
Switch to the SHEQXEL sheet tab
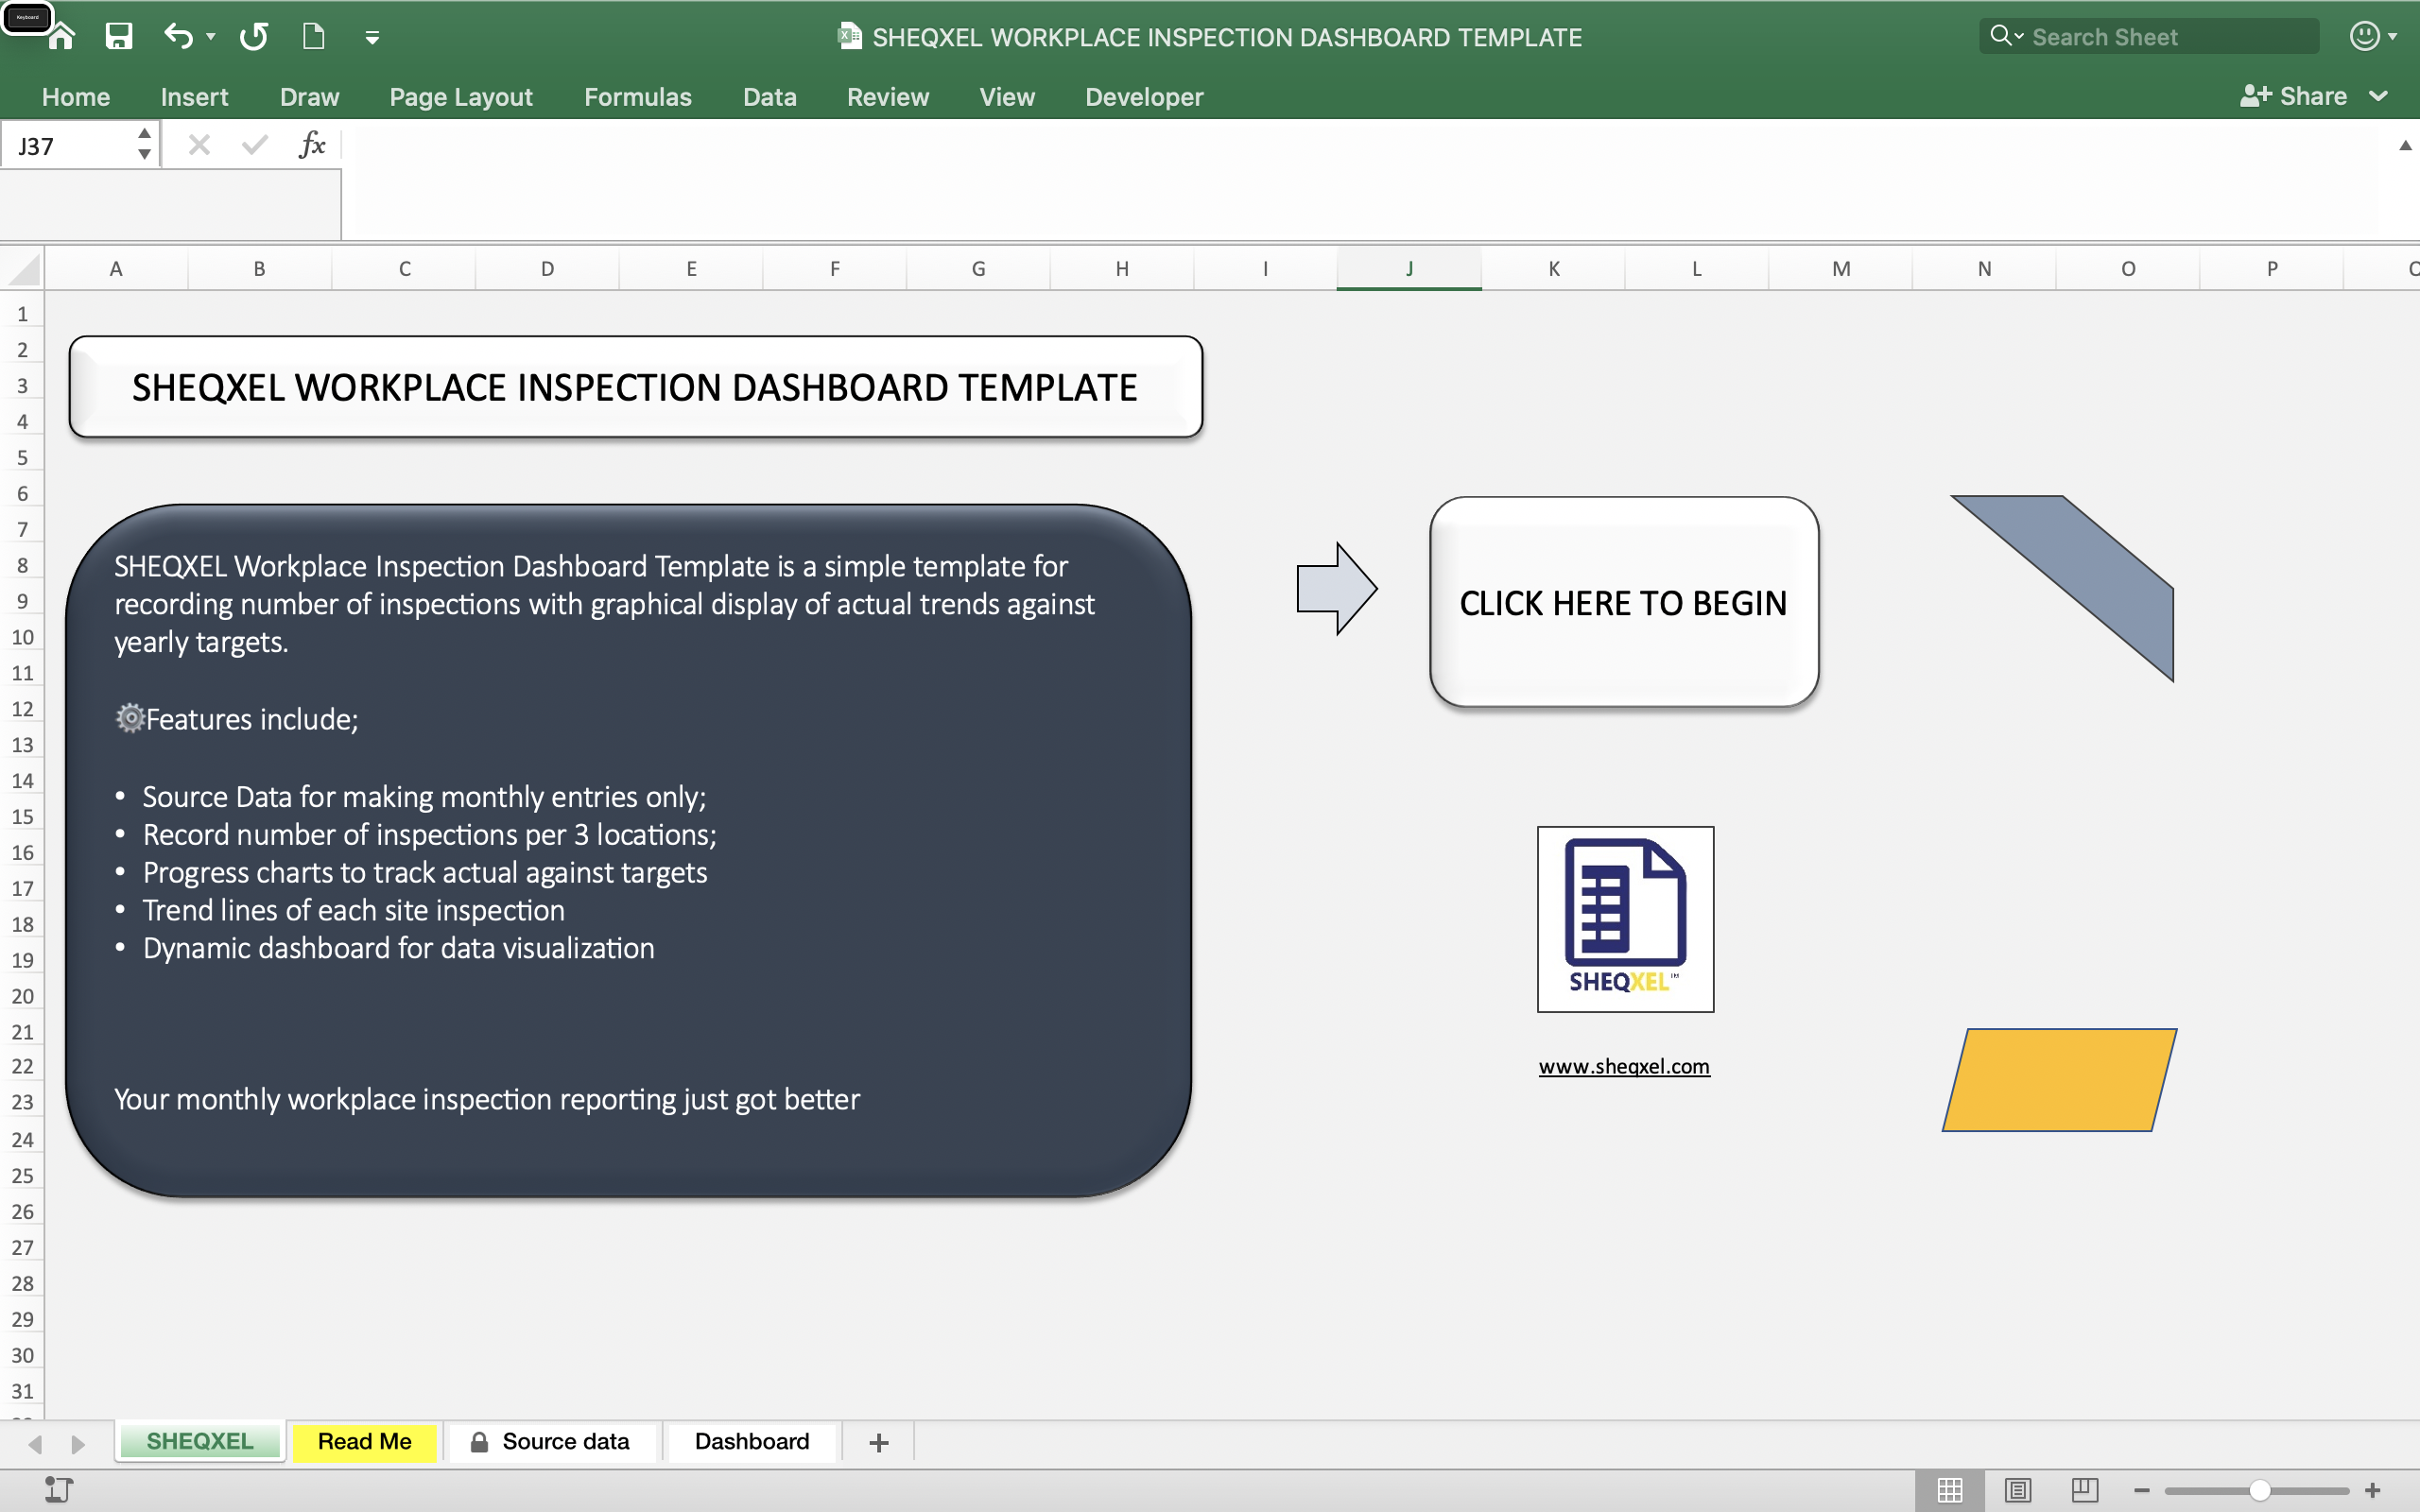200,1441
